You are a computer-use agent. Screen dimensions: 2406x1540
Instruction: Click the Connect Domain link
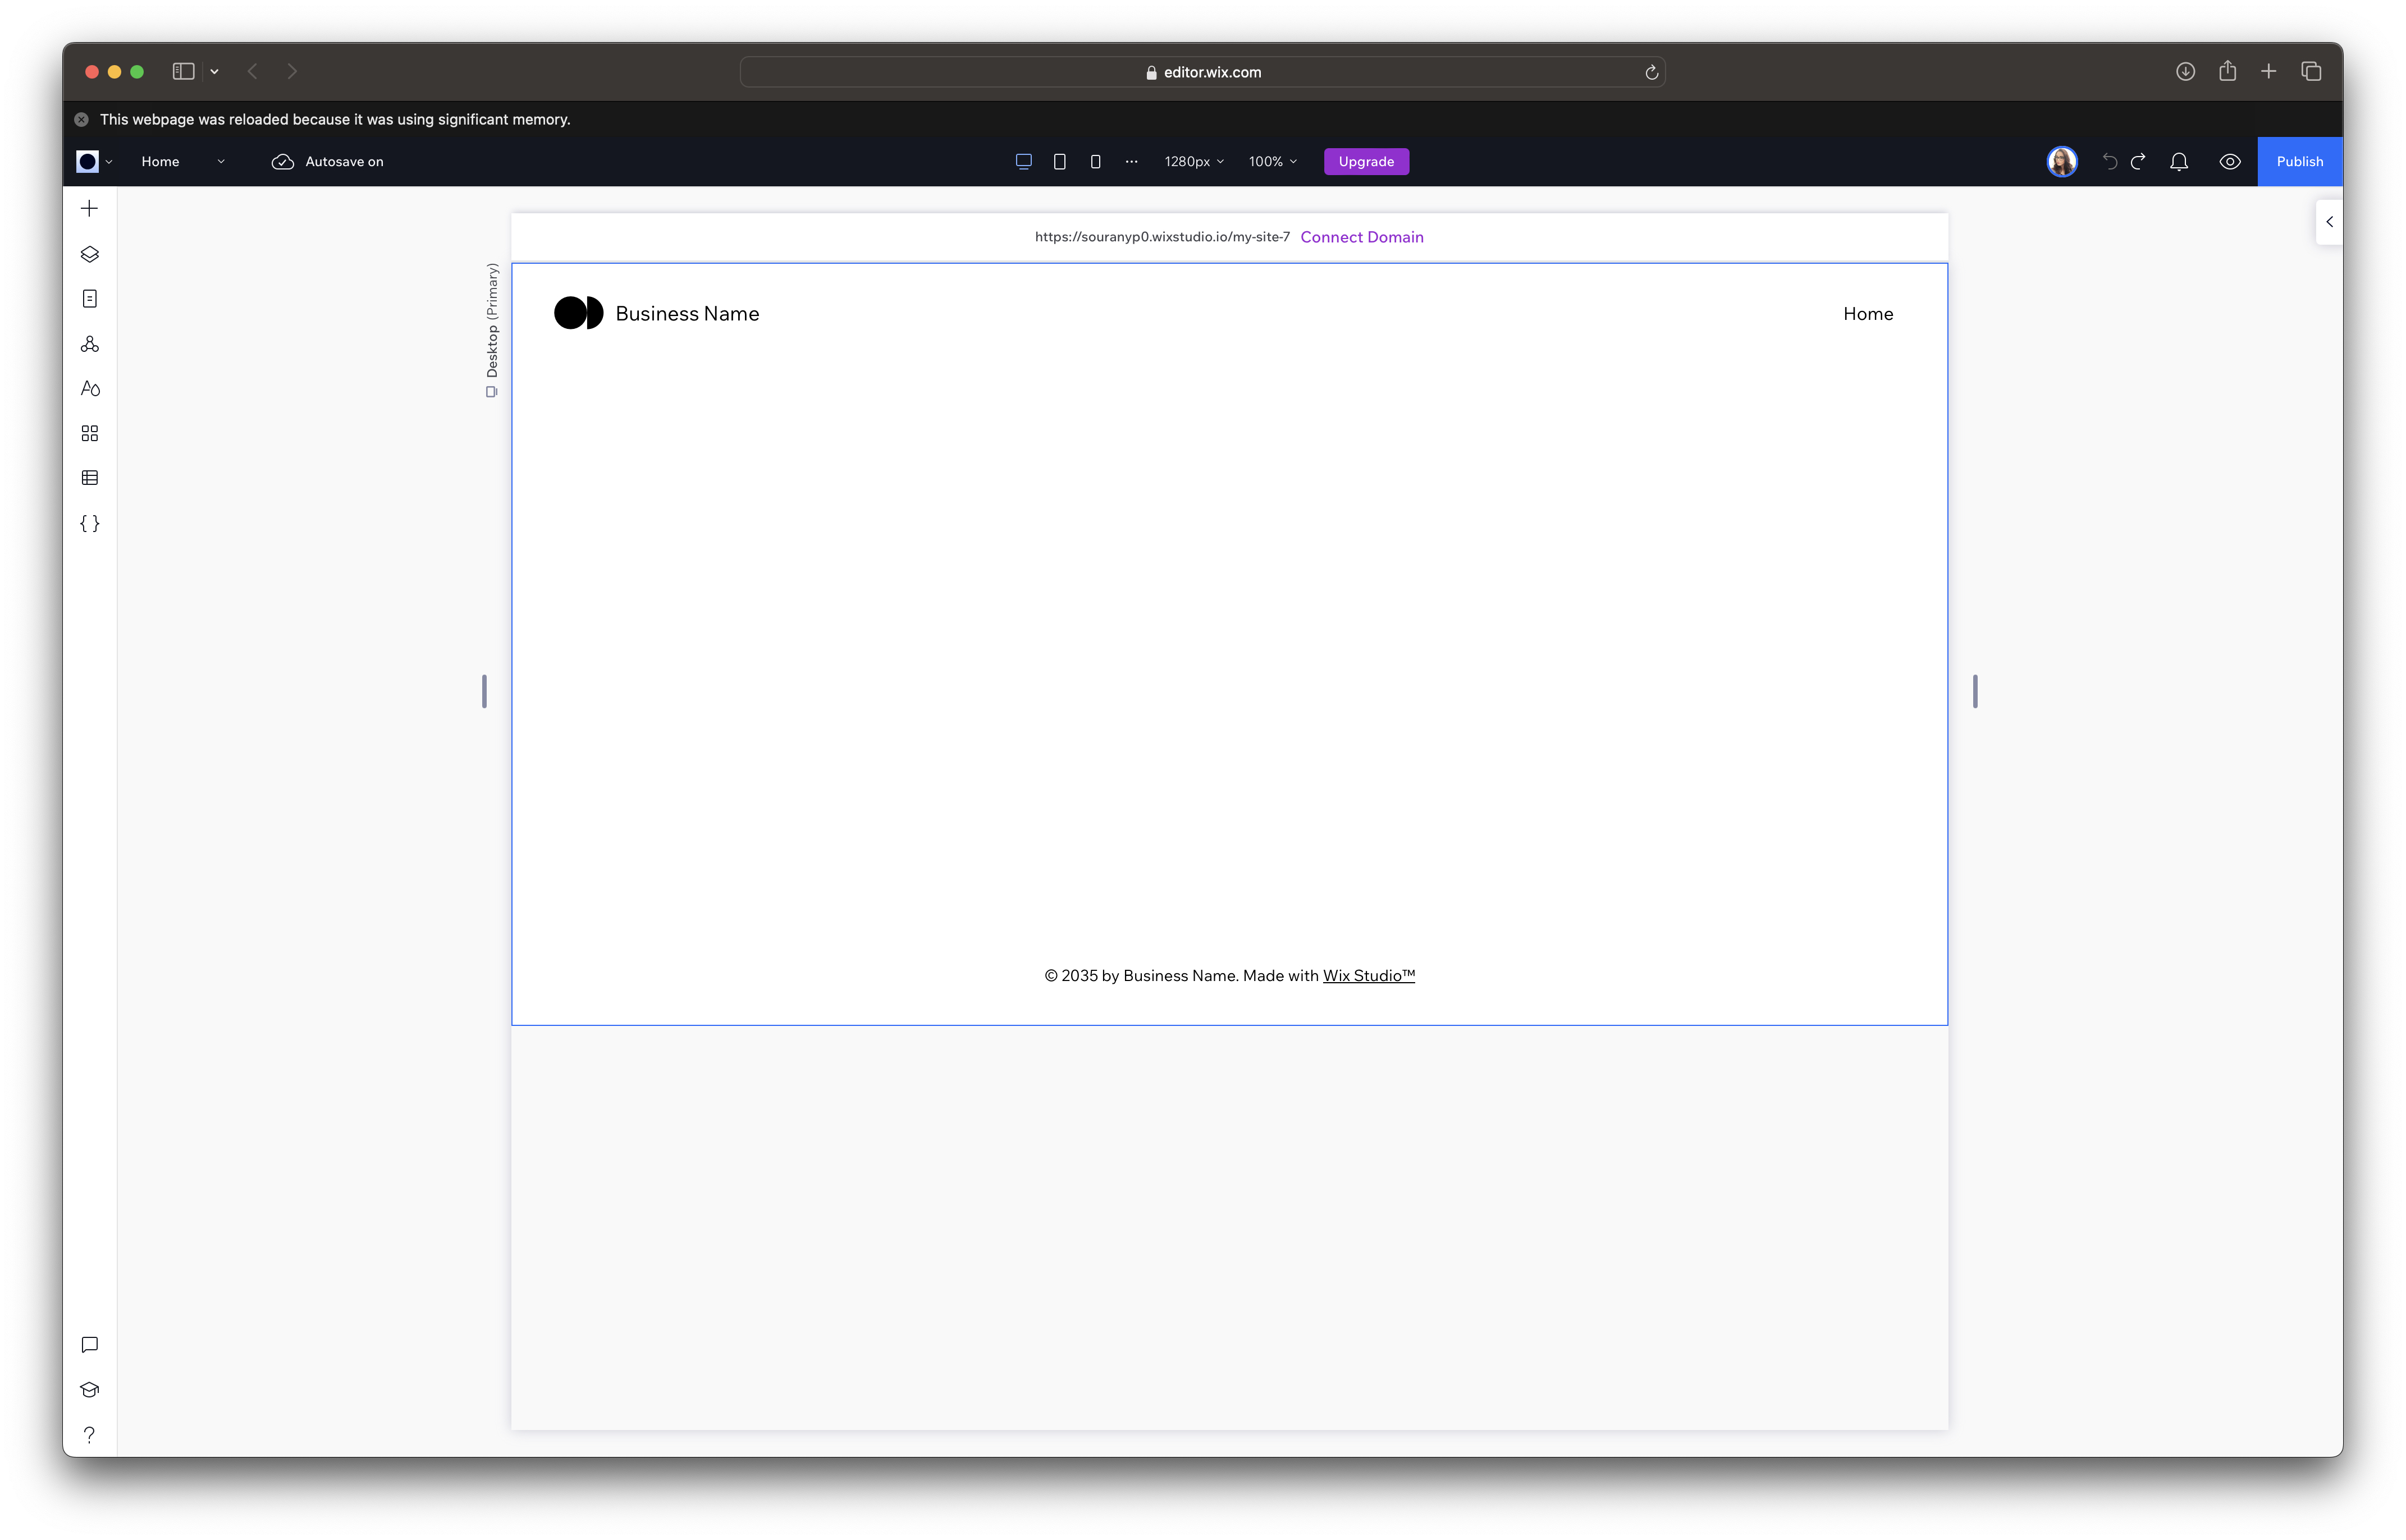pos(1362,237)
